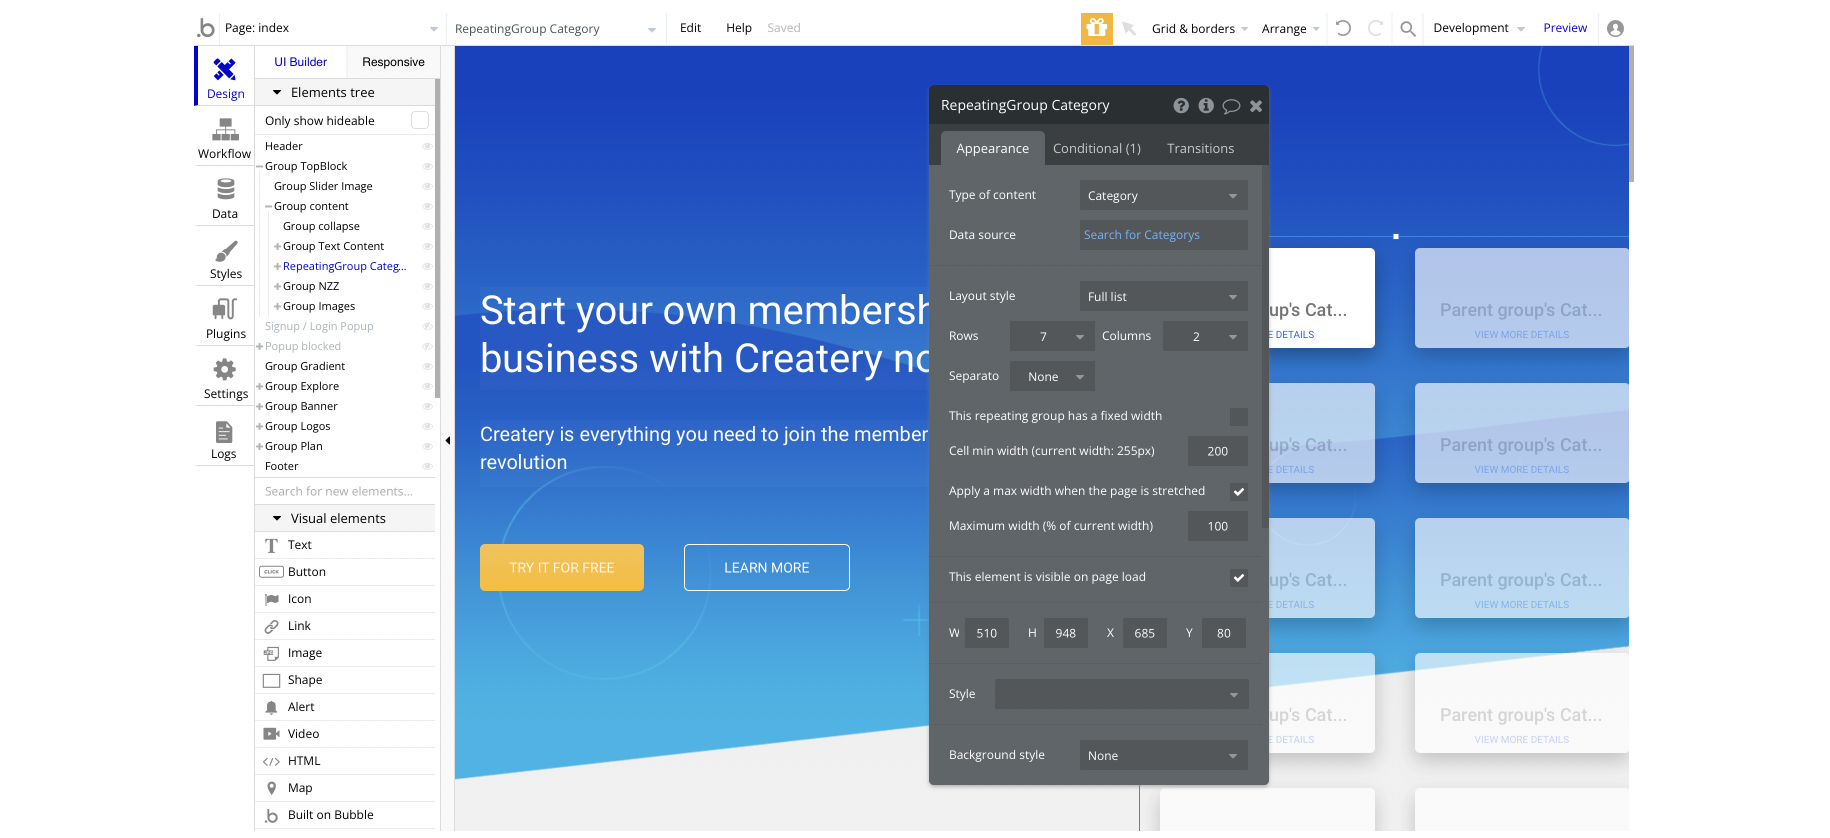Open the Plugins icon in sidebar
This screenshot has height=838, width=1830.
[x=225, y=310]
